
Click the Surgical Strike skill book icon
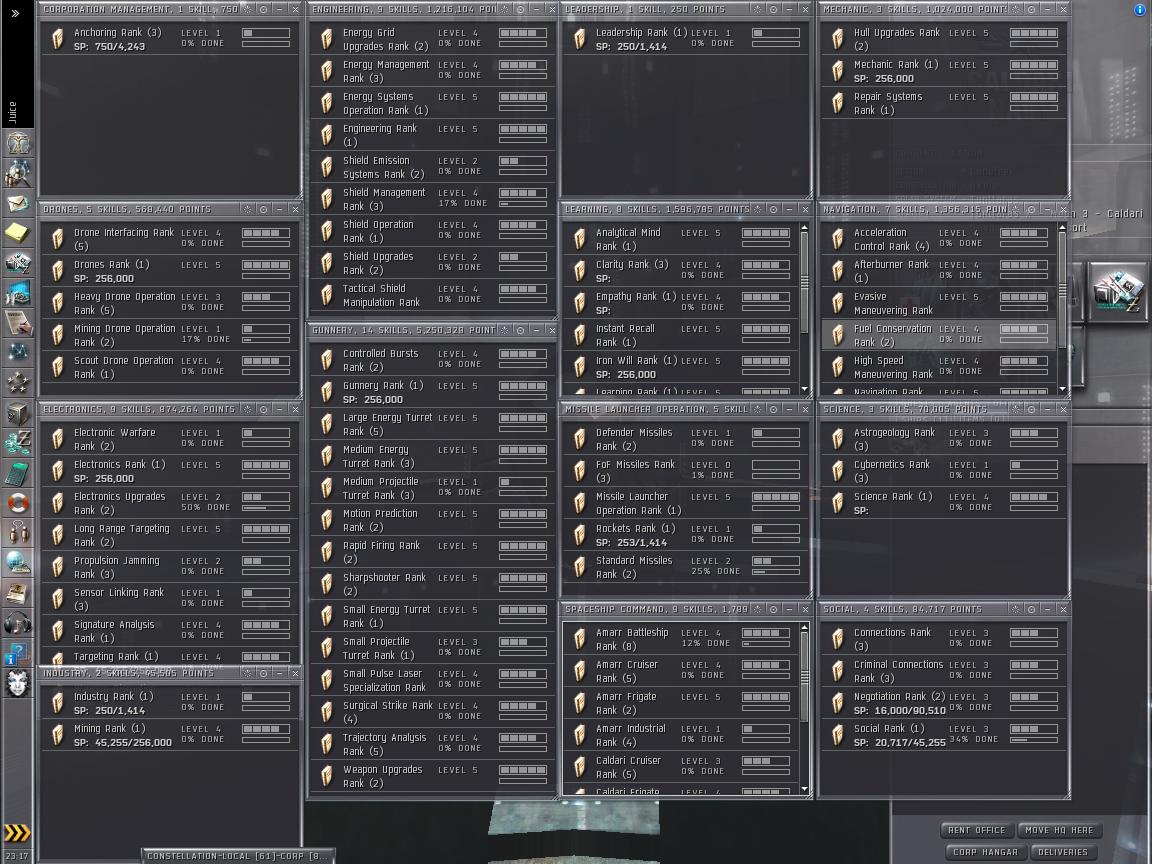pyautogui.click(x=327, y=712)
